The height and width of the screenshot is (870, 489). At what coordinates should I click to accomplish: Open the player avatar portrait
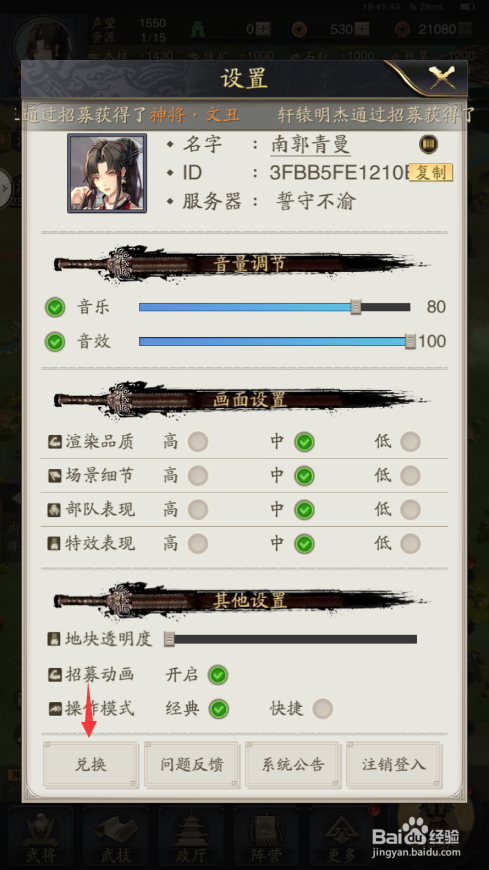coord(107,173)
